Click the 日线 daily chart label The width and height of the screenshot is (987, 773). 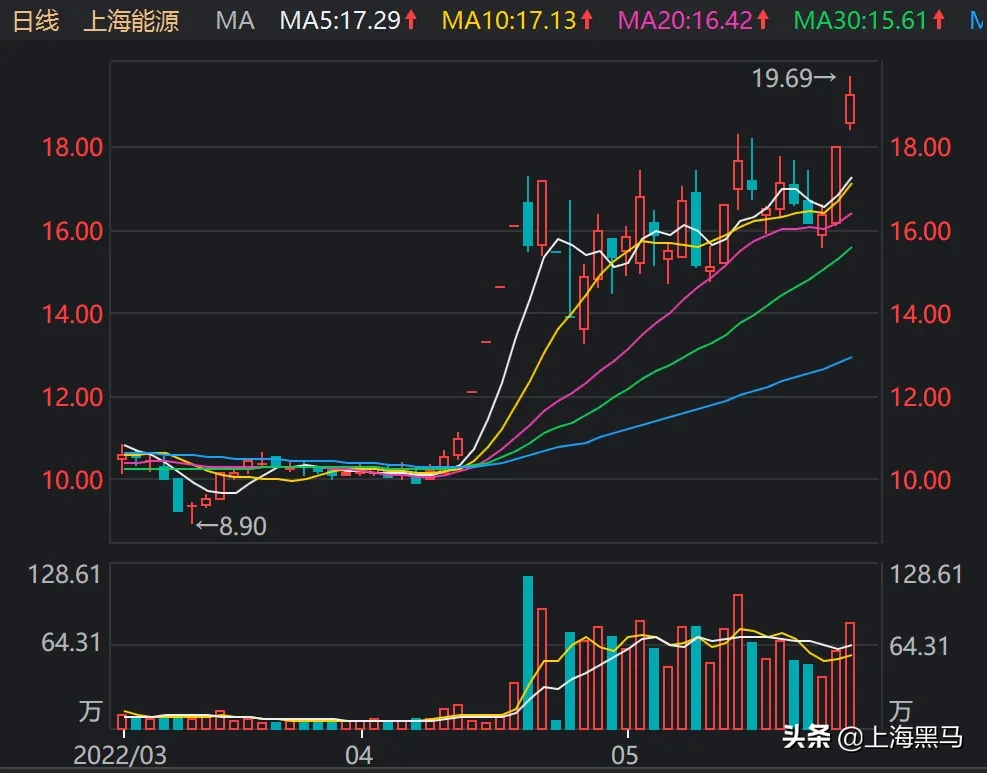click(x=36, y=20)
